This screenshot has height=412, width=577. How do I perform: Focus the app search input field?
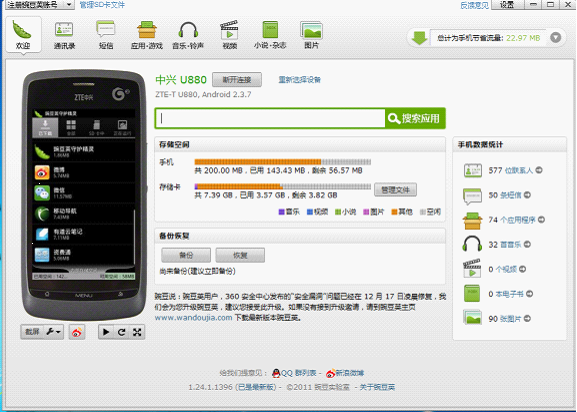(270, 118)
